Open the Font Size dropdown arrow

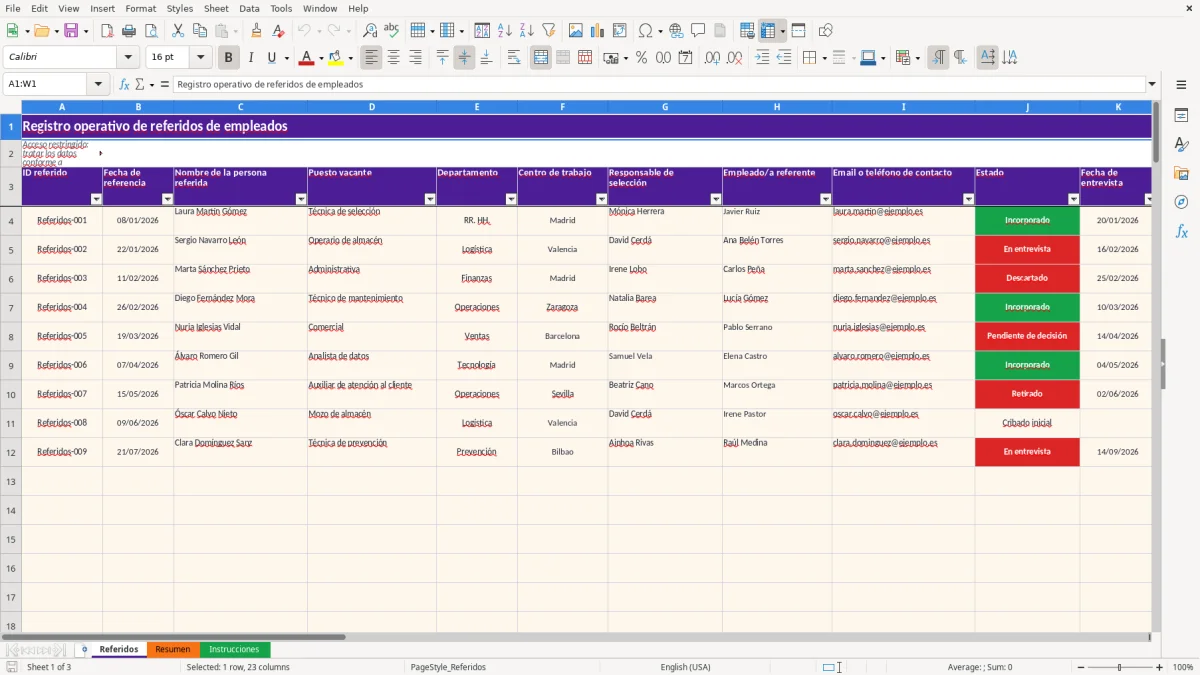coord(201,58)
